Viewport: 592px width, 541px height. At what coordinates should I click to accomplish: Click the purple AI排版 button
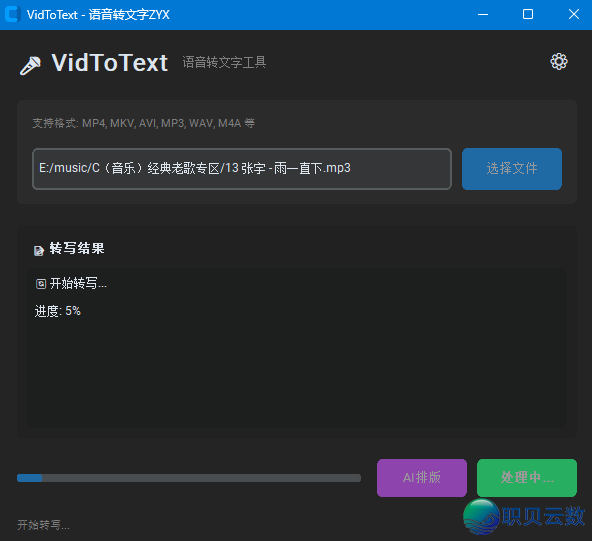[422, 478]
